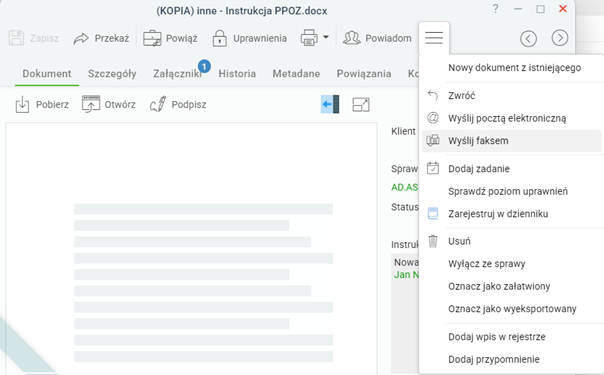Select Wyłącz ze sprawy
Screen dimensions: 604x375
[x=487, y=264]
